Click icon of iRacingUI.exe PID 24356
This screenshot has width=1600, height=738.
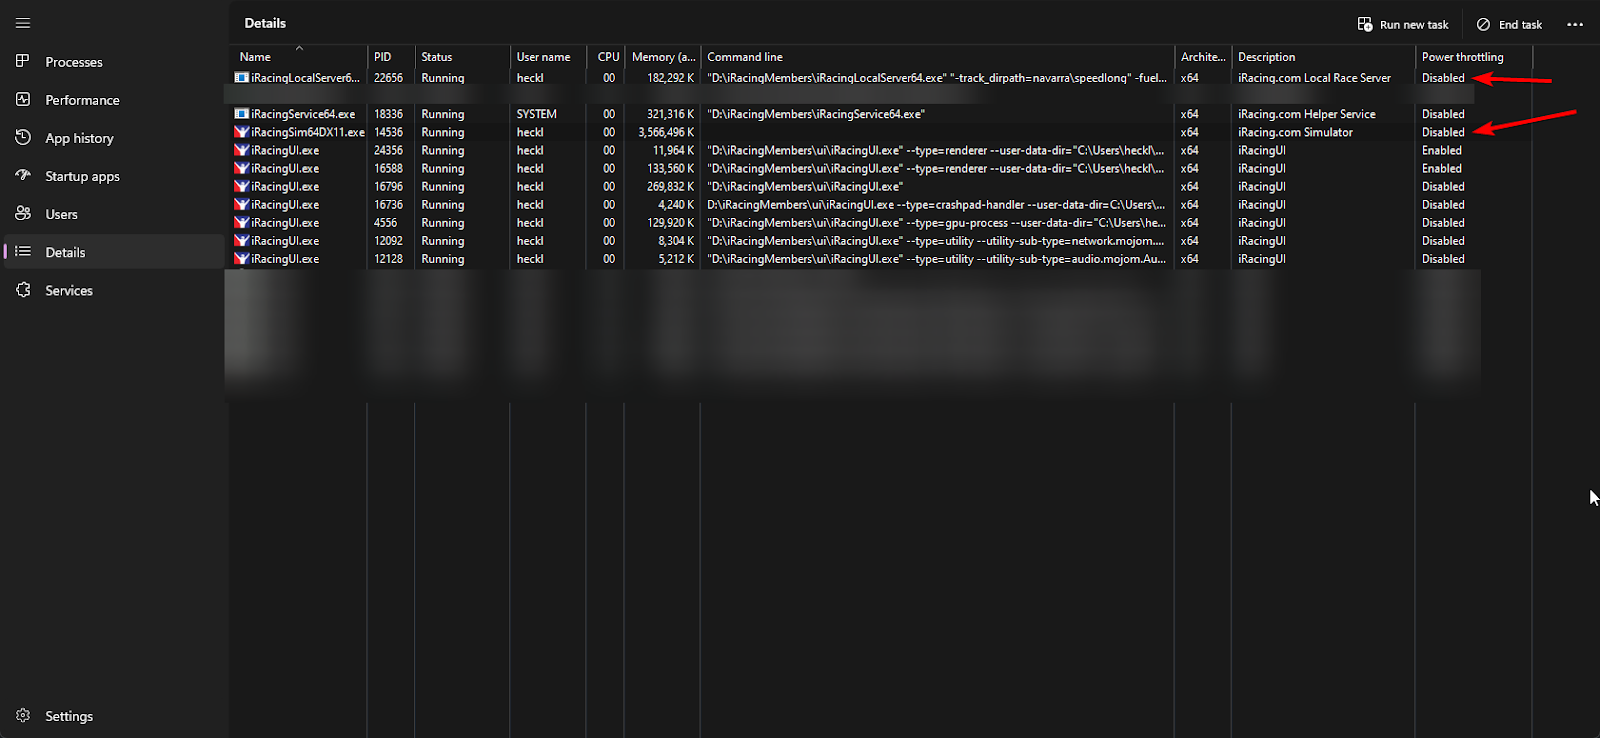(x=241, y=150)
